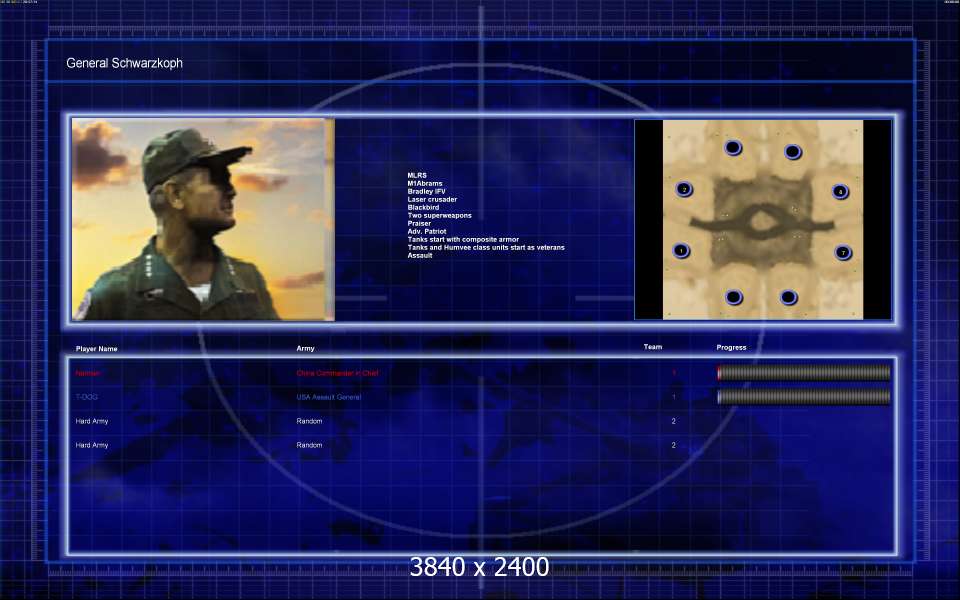Click the dark center of the map preview
Viewport: 960px width, 600px height.
[x=762, y=222]
